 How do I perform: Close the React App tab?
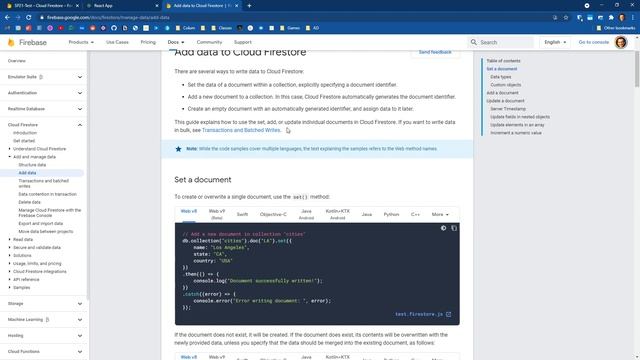(x=157, y=6)
